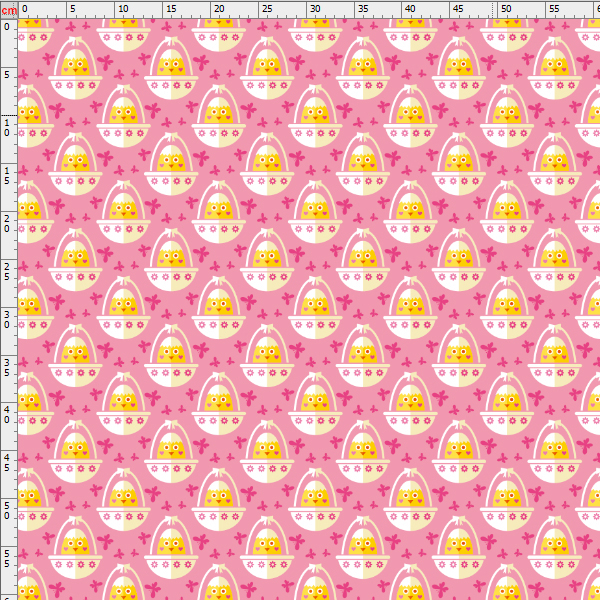The height and width of the screenshot is (600, 600).
Task: Click the 50 mark on the vertical ruler
Action: pos(7,511)
